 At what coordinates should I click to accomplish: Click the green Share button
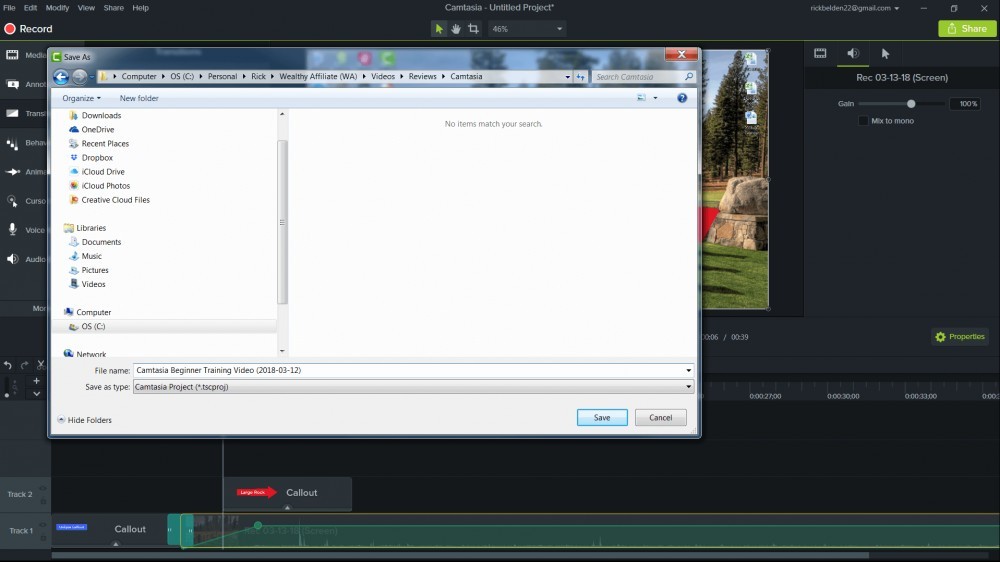[967, 29]
